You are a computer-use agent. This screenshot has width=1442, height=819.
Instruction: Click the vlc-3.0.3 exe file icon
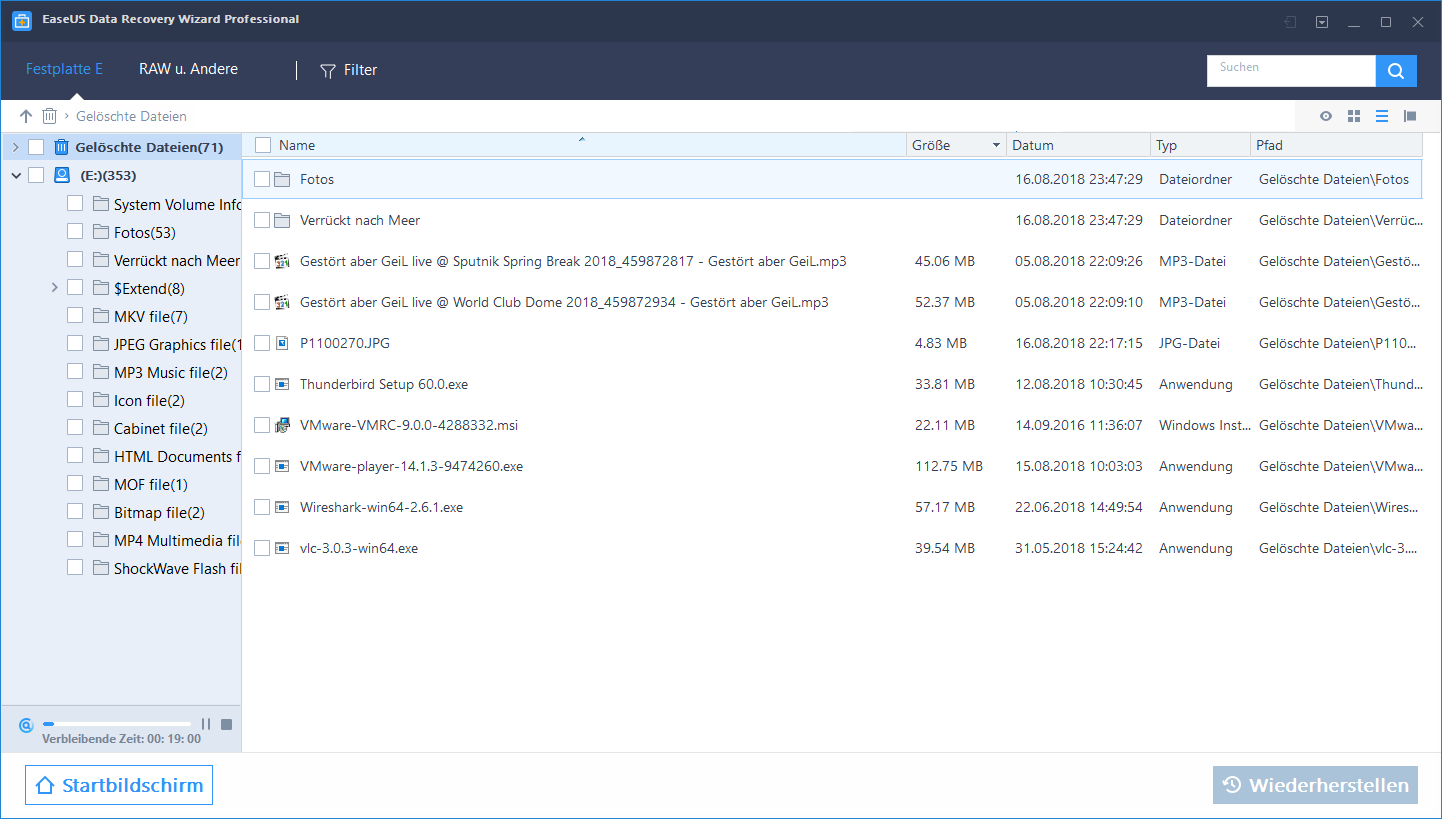tap(282, 548)
